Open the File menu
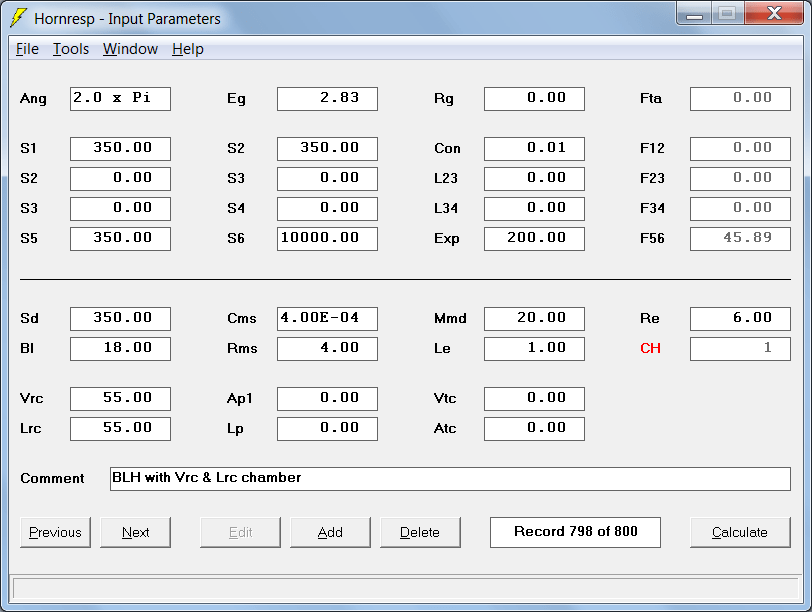Image resolution: width=812 pixels, height=612 pixels. coord(27,49)
